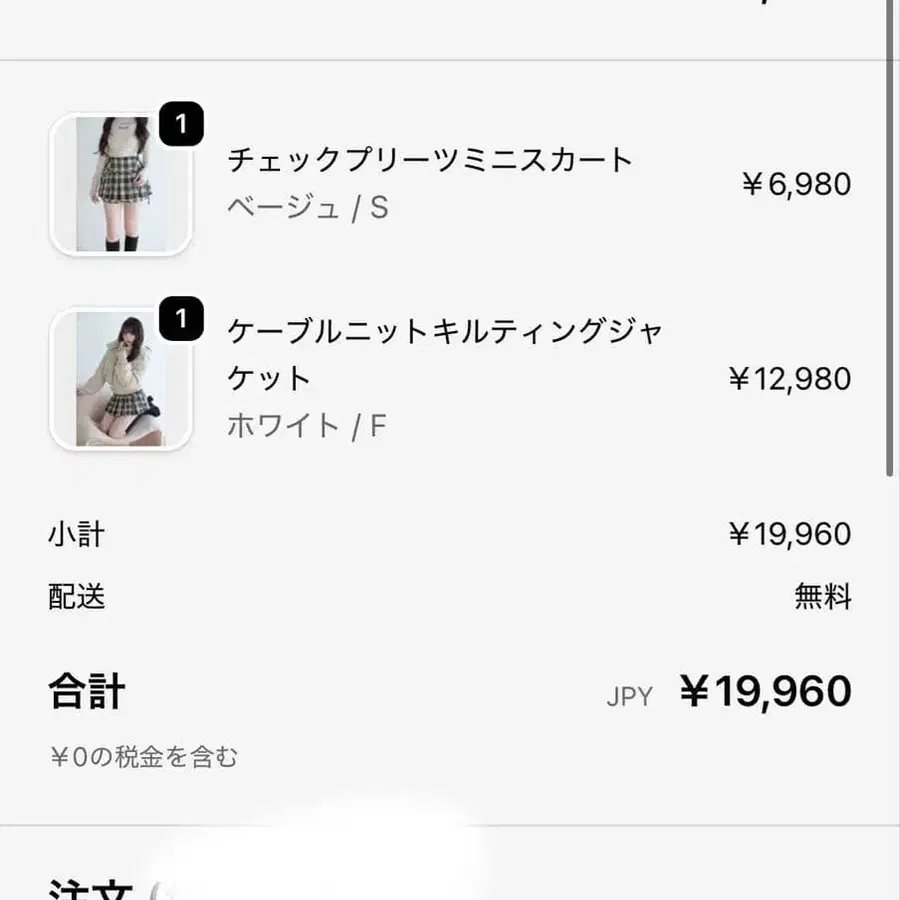Click the subtotal amount ¥19,960

coord(789,534)
